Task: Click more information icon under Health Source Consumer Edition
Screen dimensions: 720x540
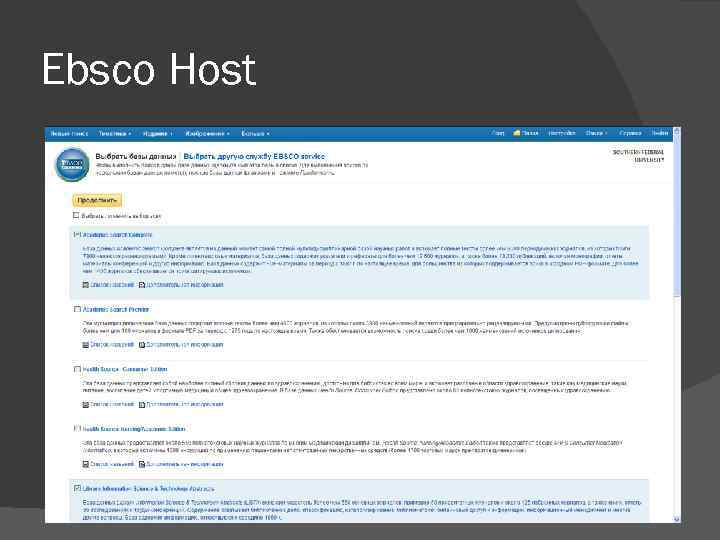Action: pos(142,405)
